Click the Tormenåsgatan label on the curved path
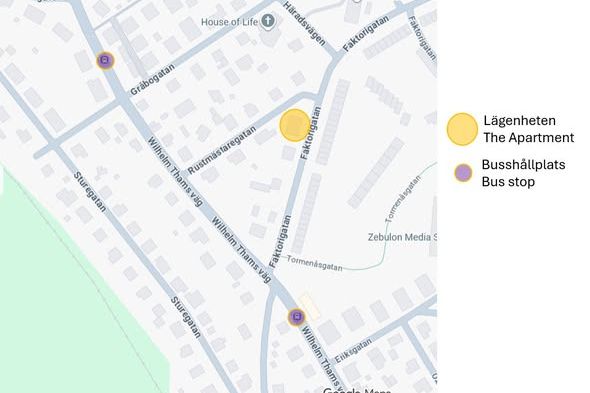 pos(403,199)
